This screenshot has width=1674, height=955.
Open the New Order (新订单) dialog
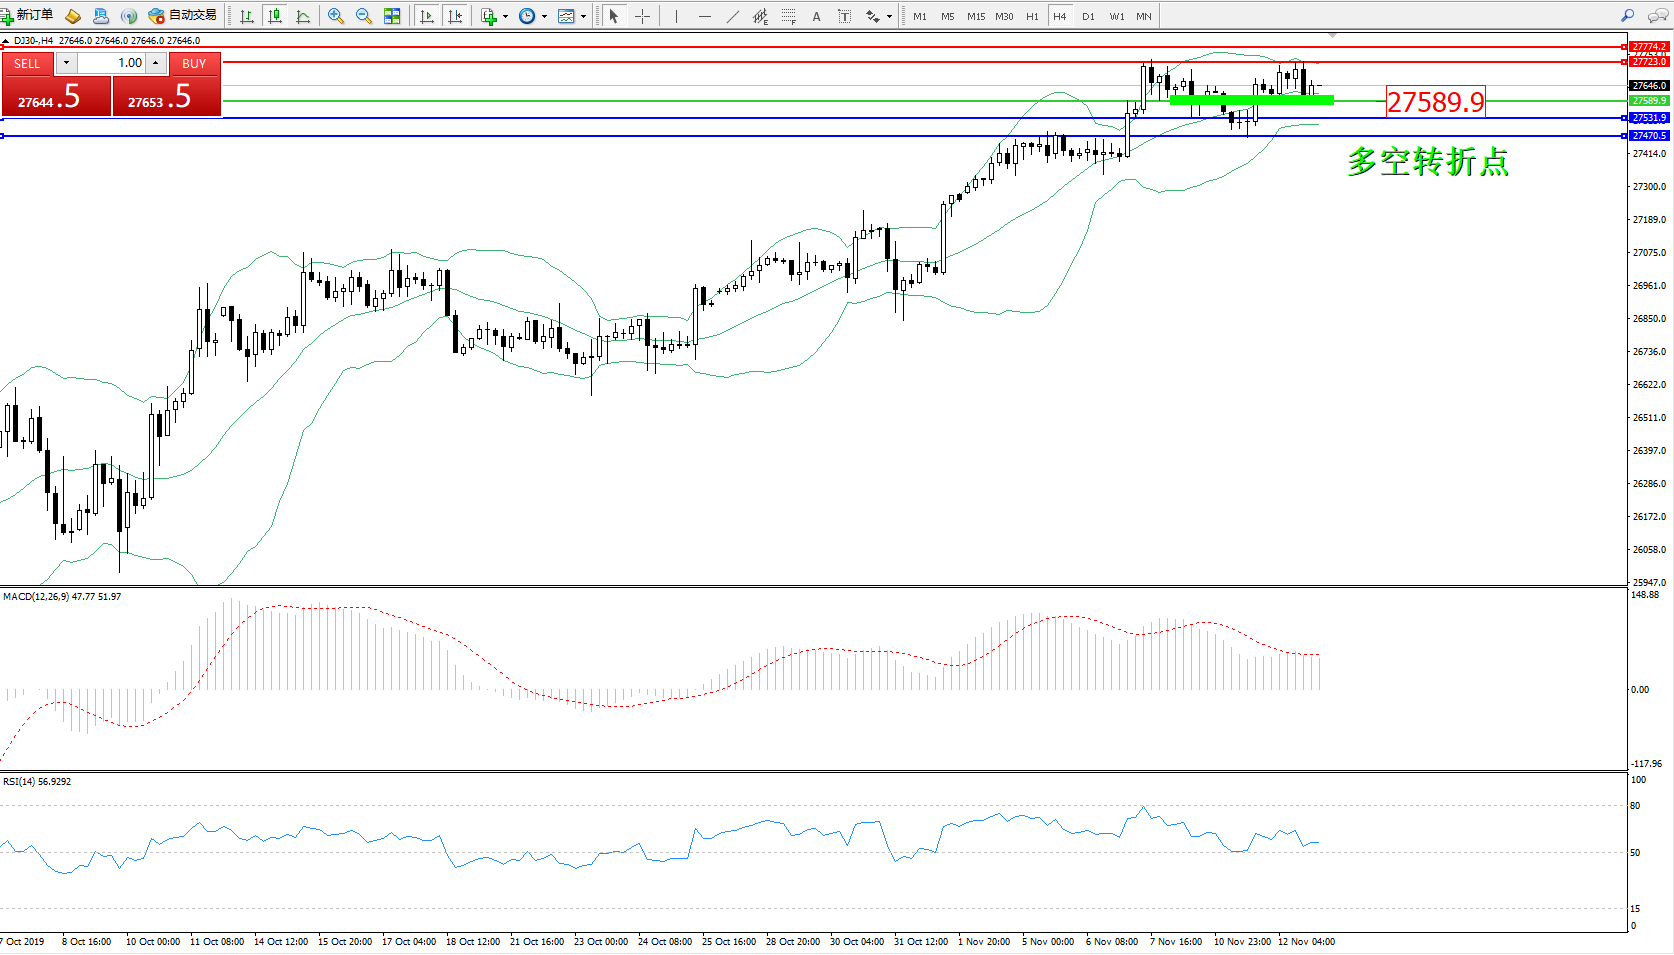tap(28, 15)
